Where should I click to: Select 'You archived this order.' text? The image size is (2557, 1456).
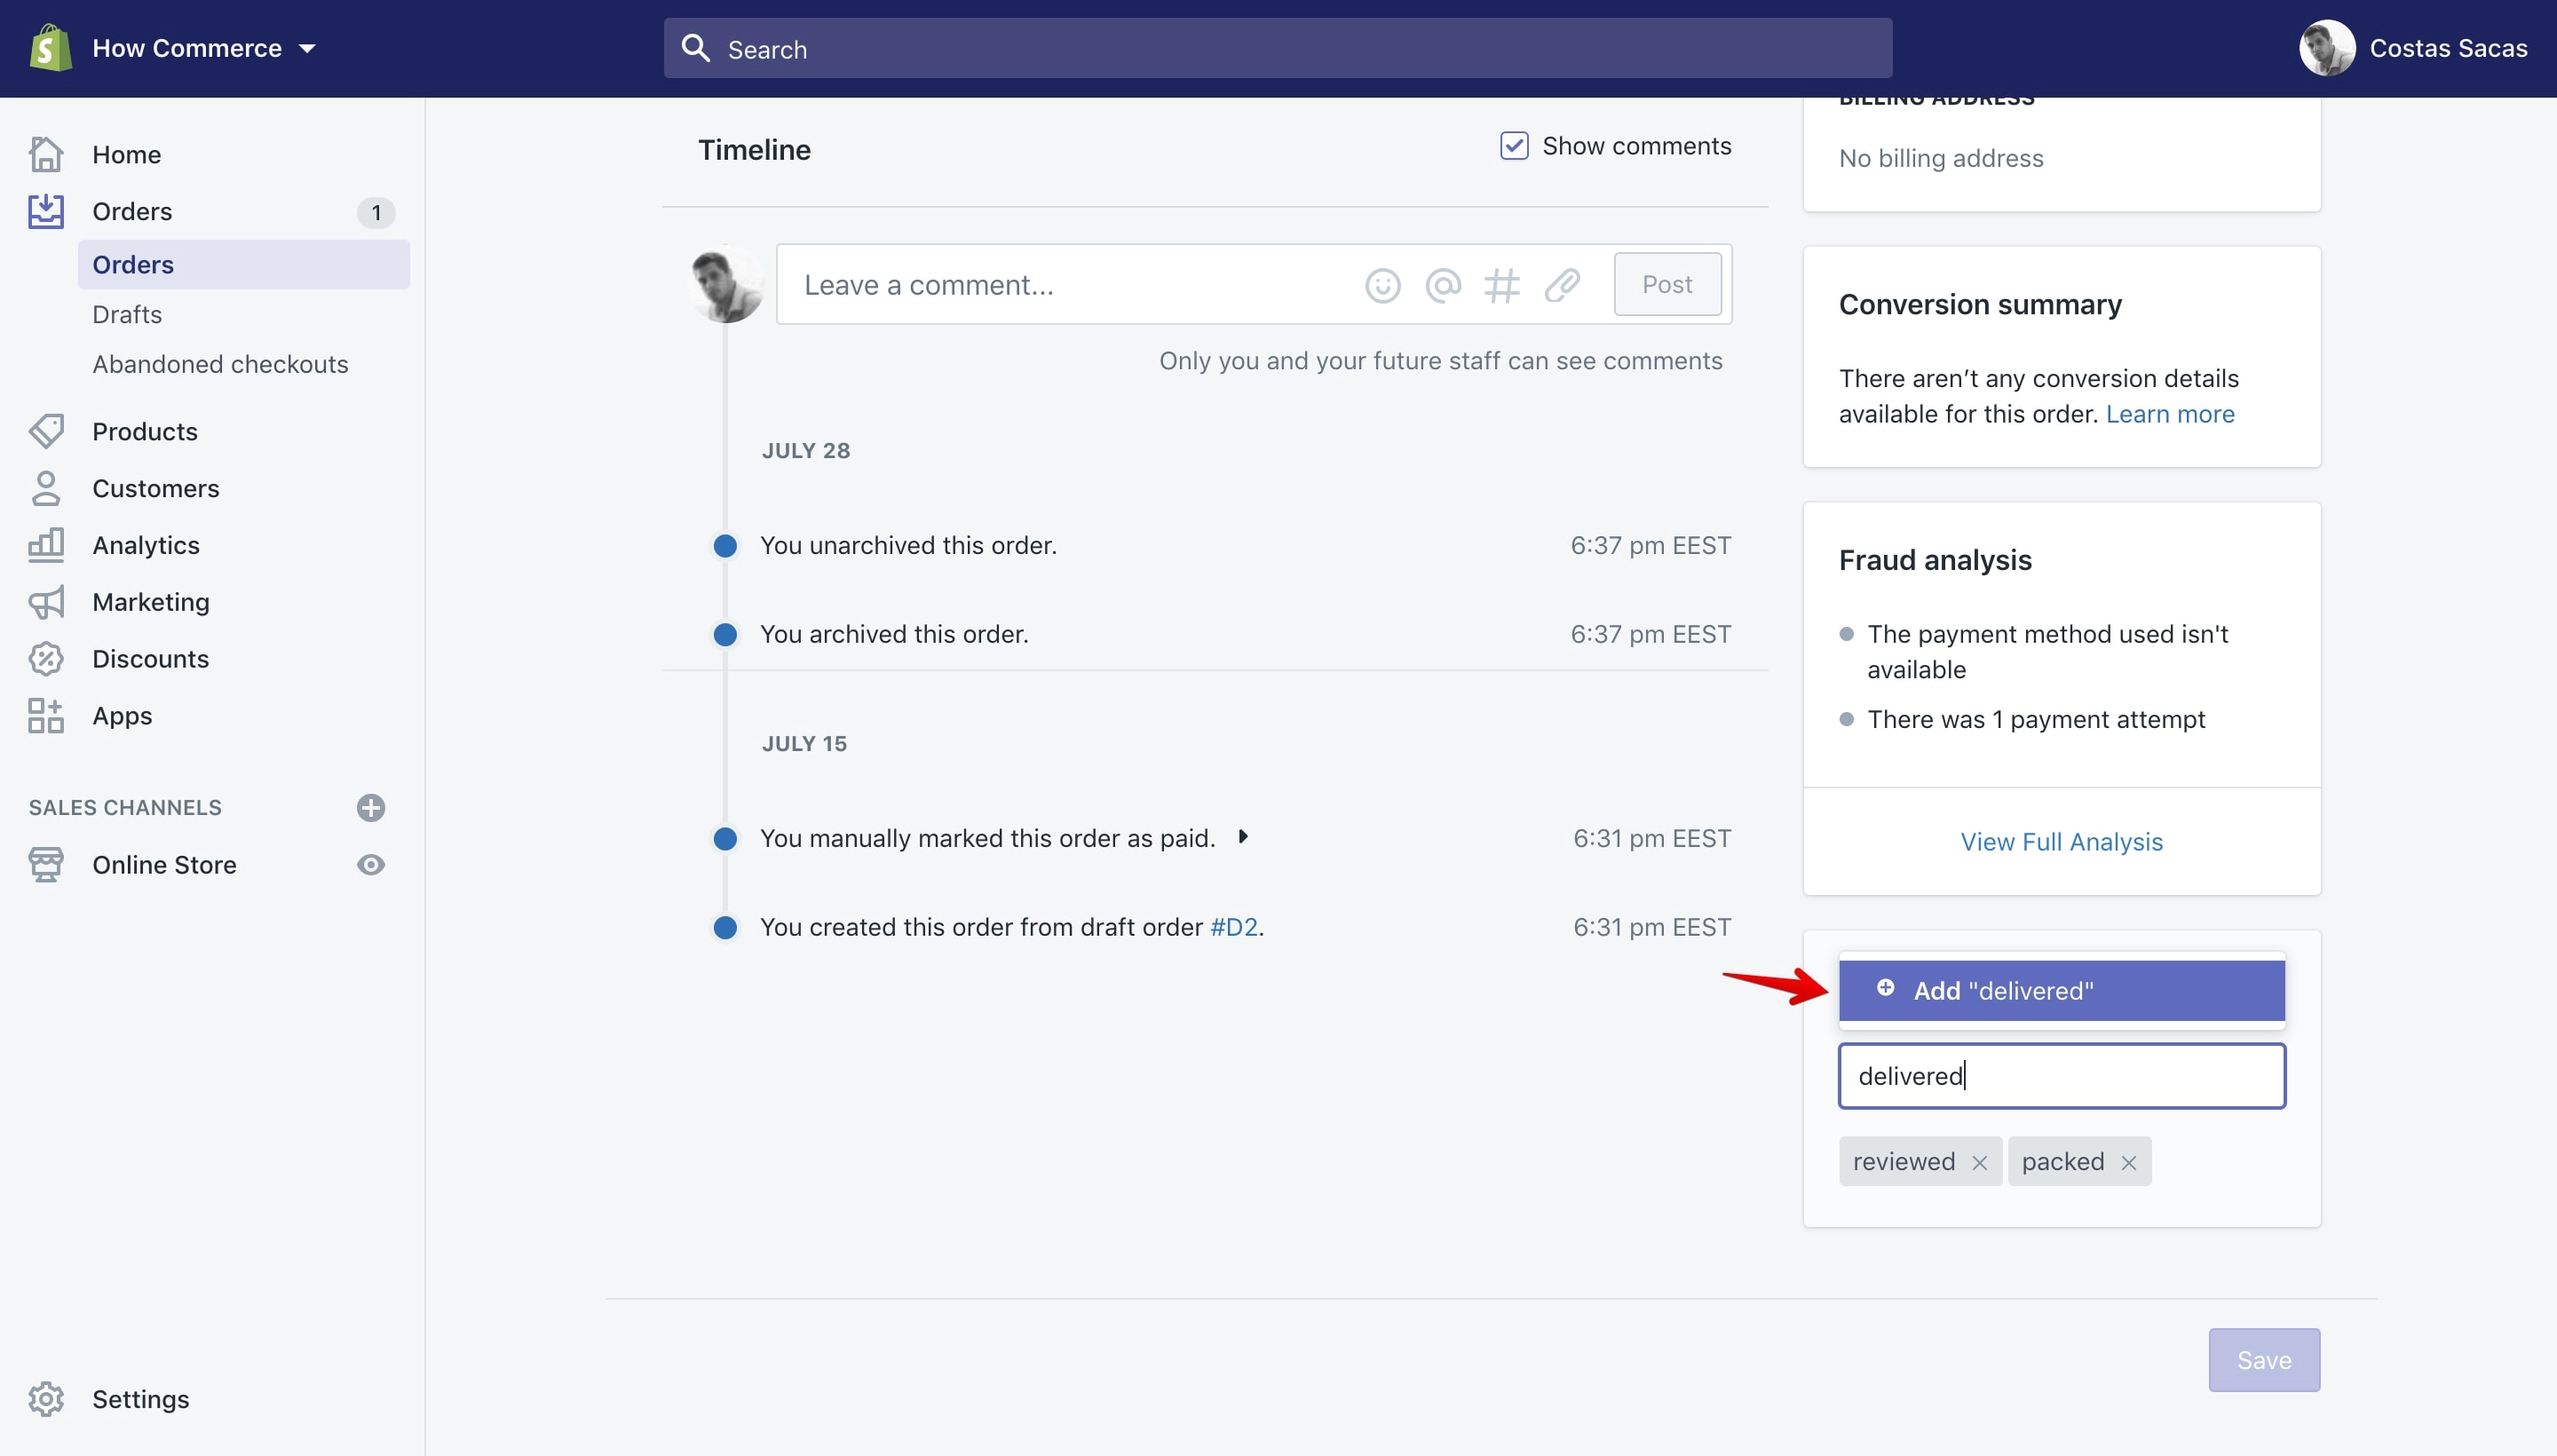(x=894, y=635)
